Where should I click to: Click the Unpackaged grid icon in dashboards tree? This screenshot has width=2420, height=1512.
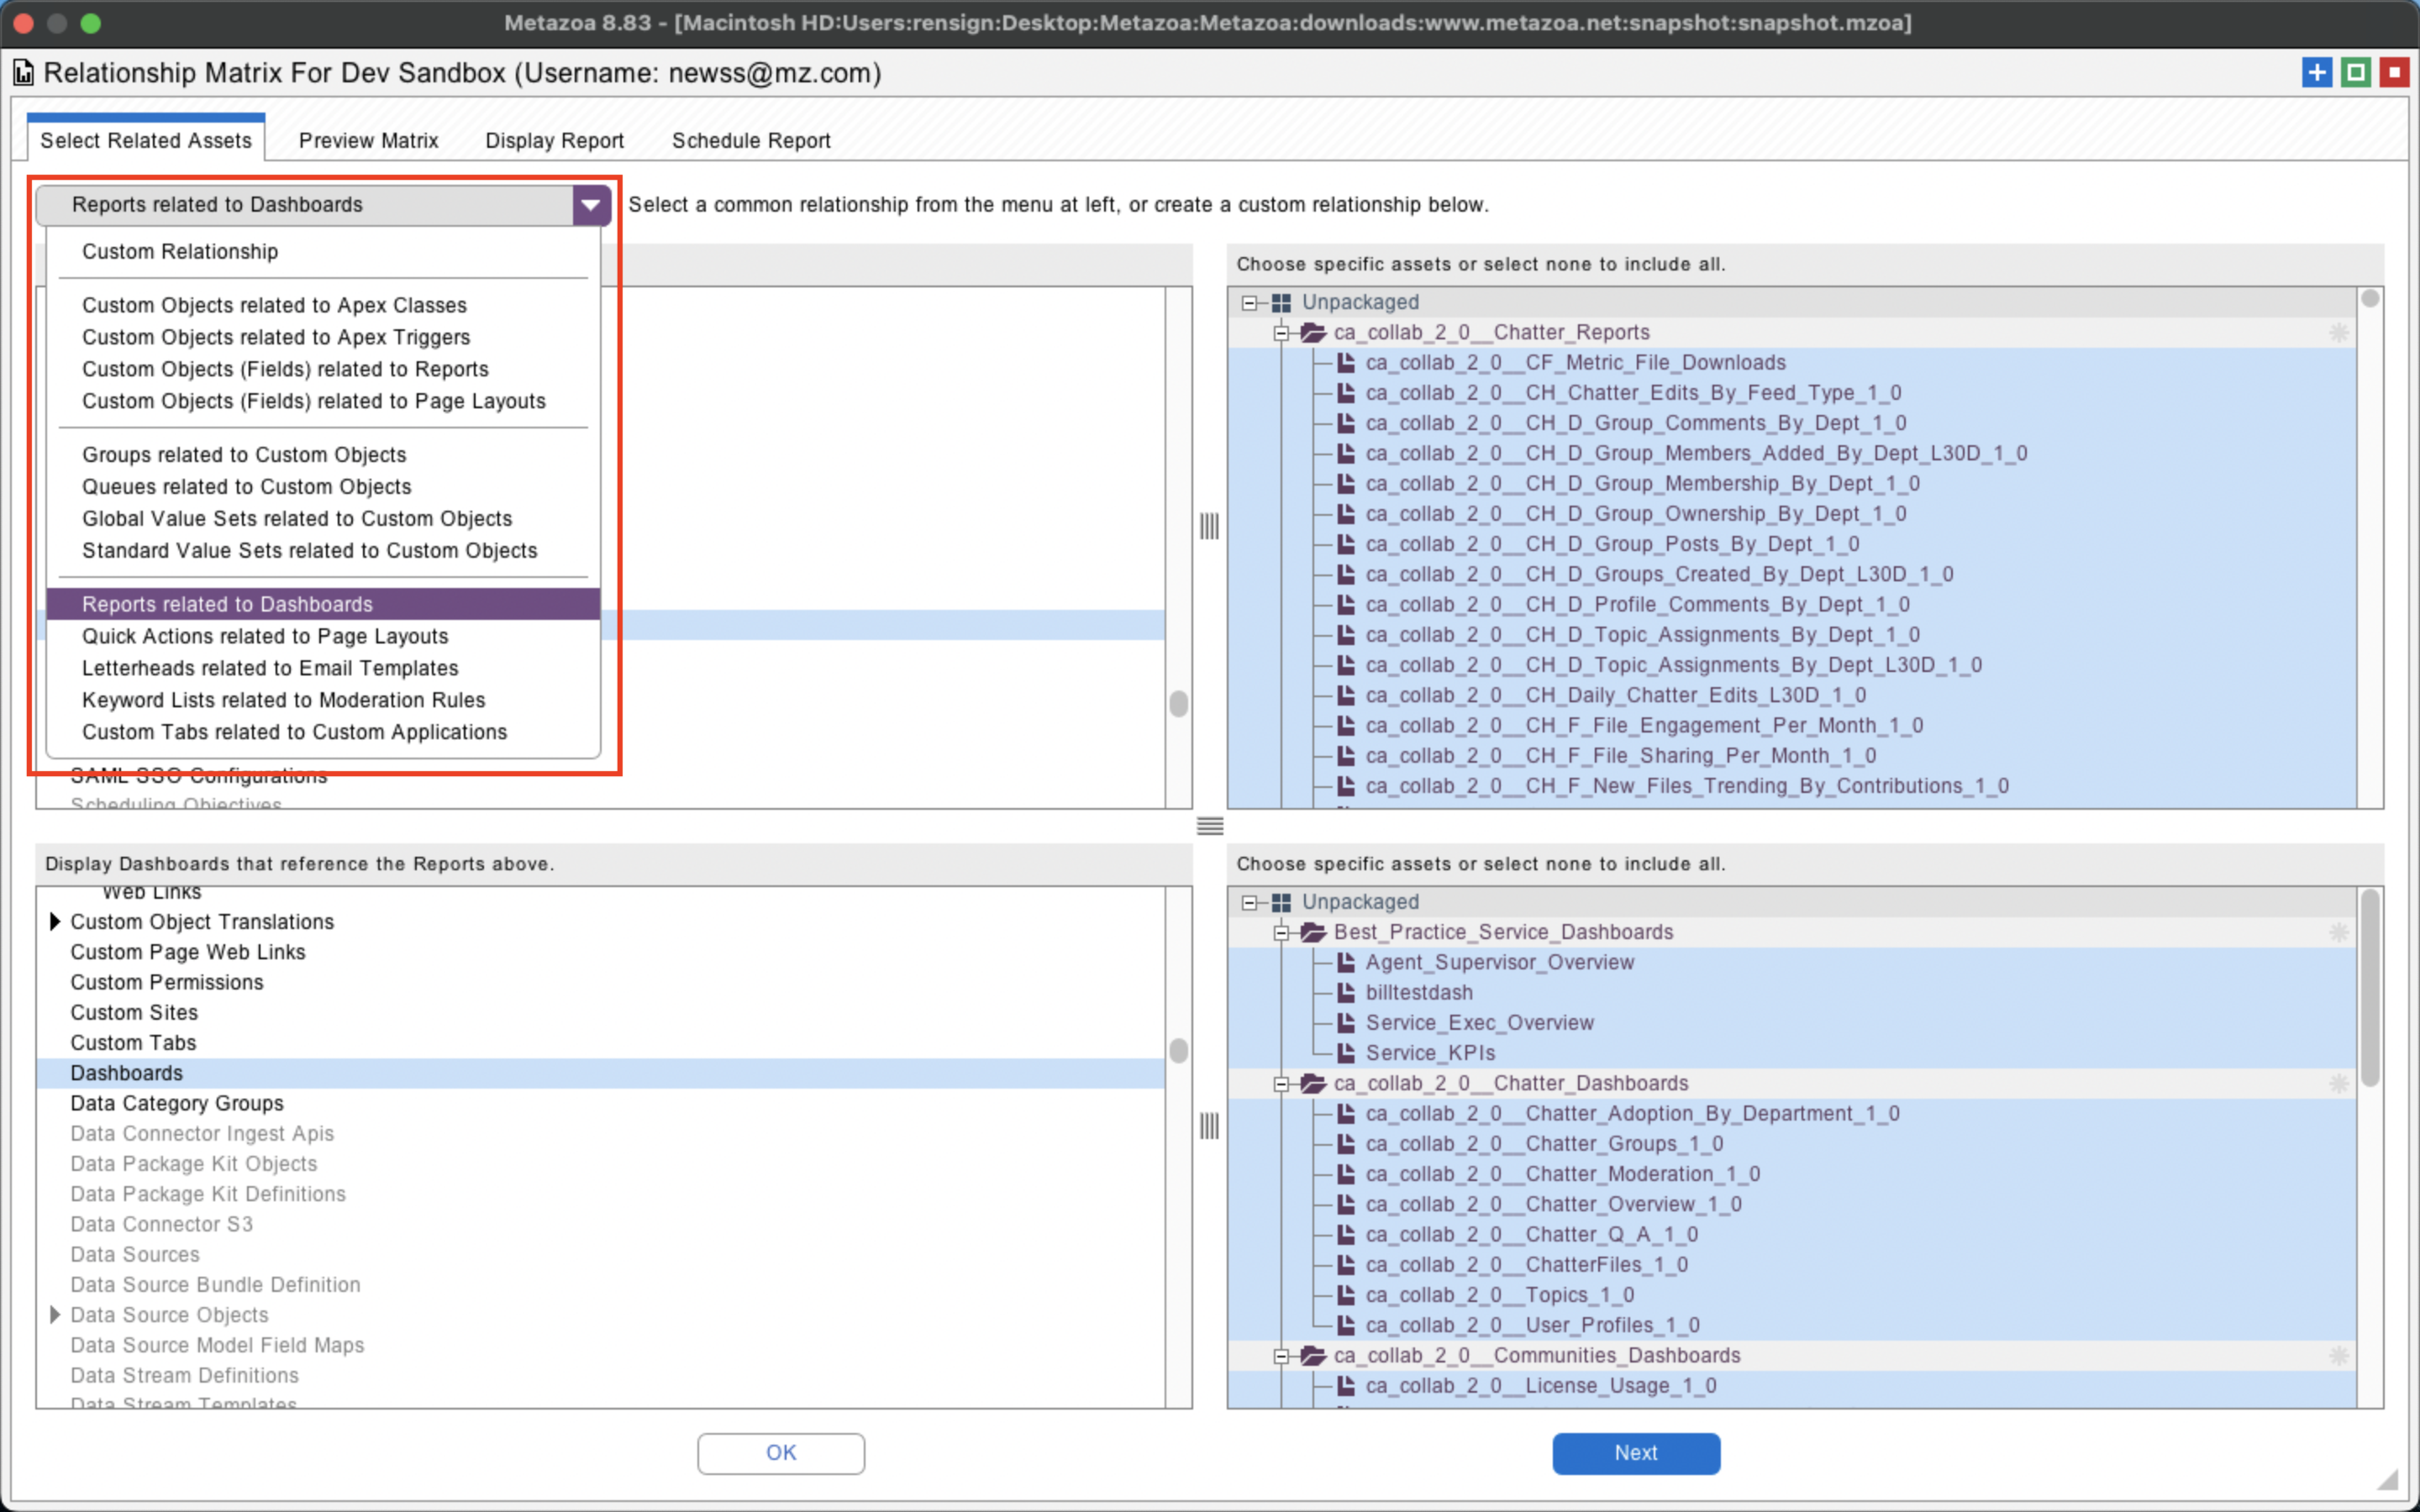(x=1281, y=903)
